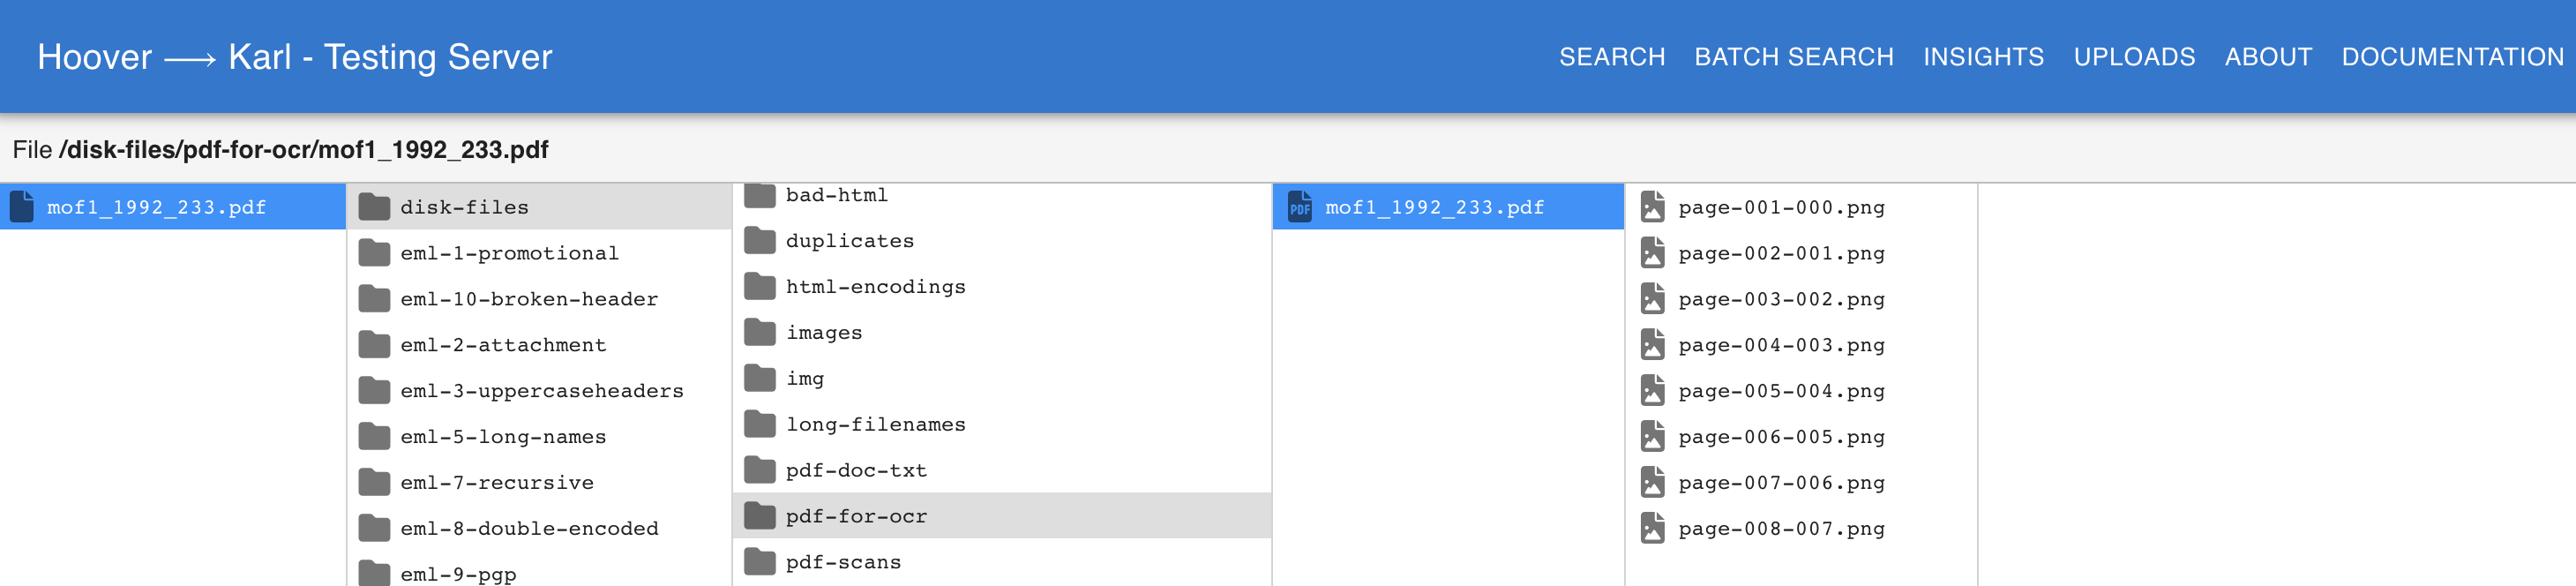Image resolution: width=2576 pixels, height=586 pixels.
Task: Open the duplicates folder
Action: click(x=849, y=241)
